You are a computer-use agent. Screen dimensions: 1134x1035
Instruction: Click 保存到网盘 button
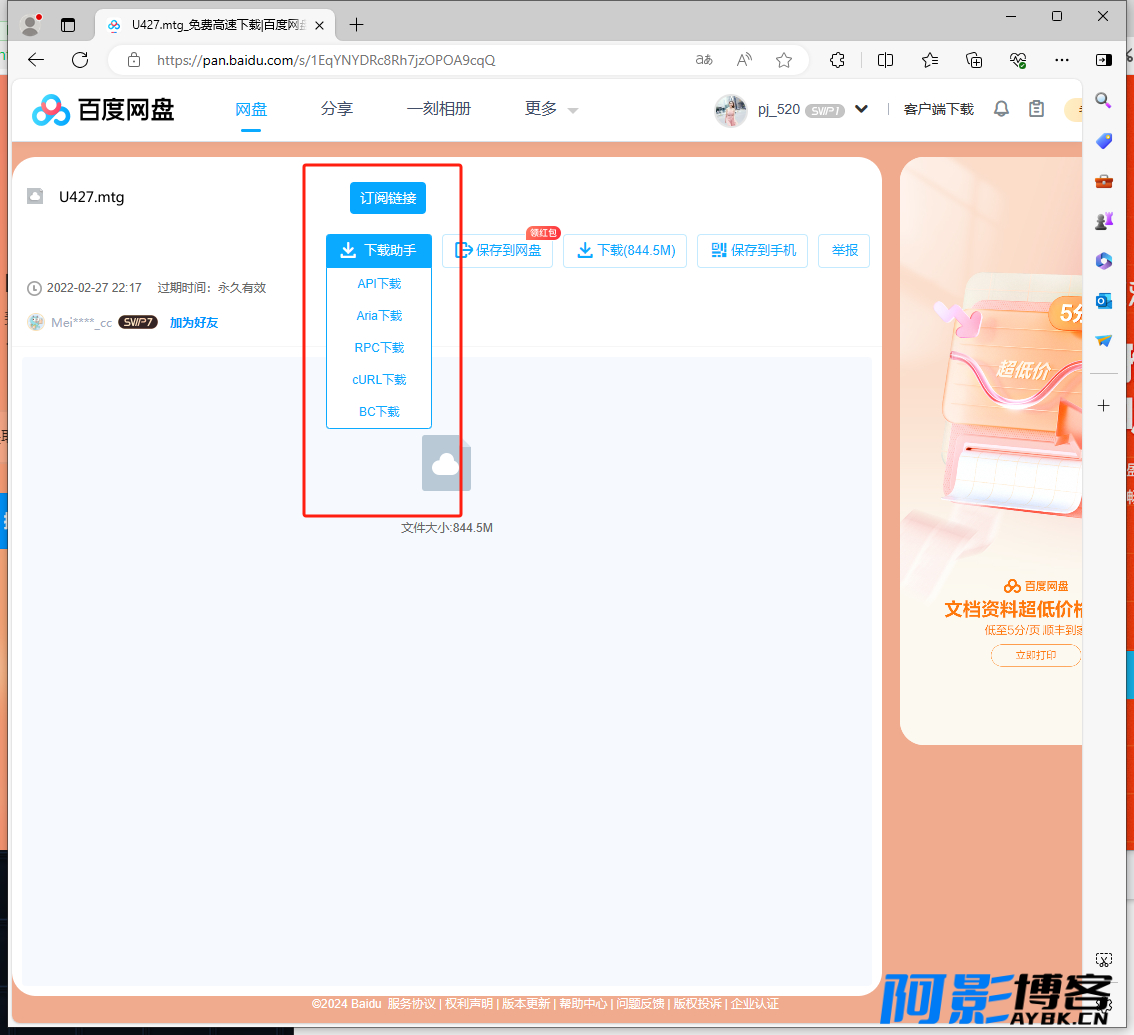click(x=498, y=250)
